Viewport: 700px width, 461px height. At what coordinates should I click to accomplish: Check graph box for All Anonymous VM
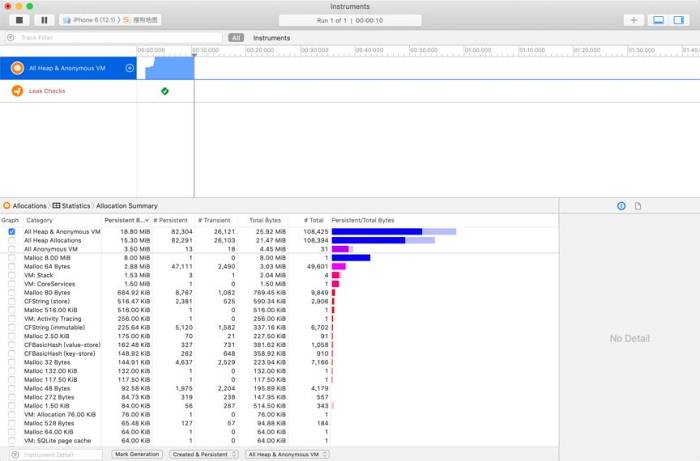[12, 249]
